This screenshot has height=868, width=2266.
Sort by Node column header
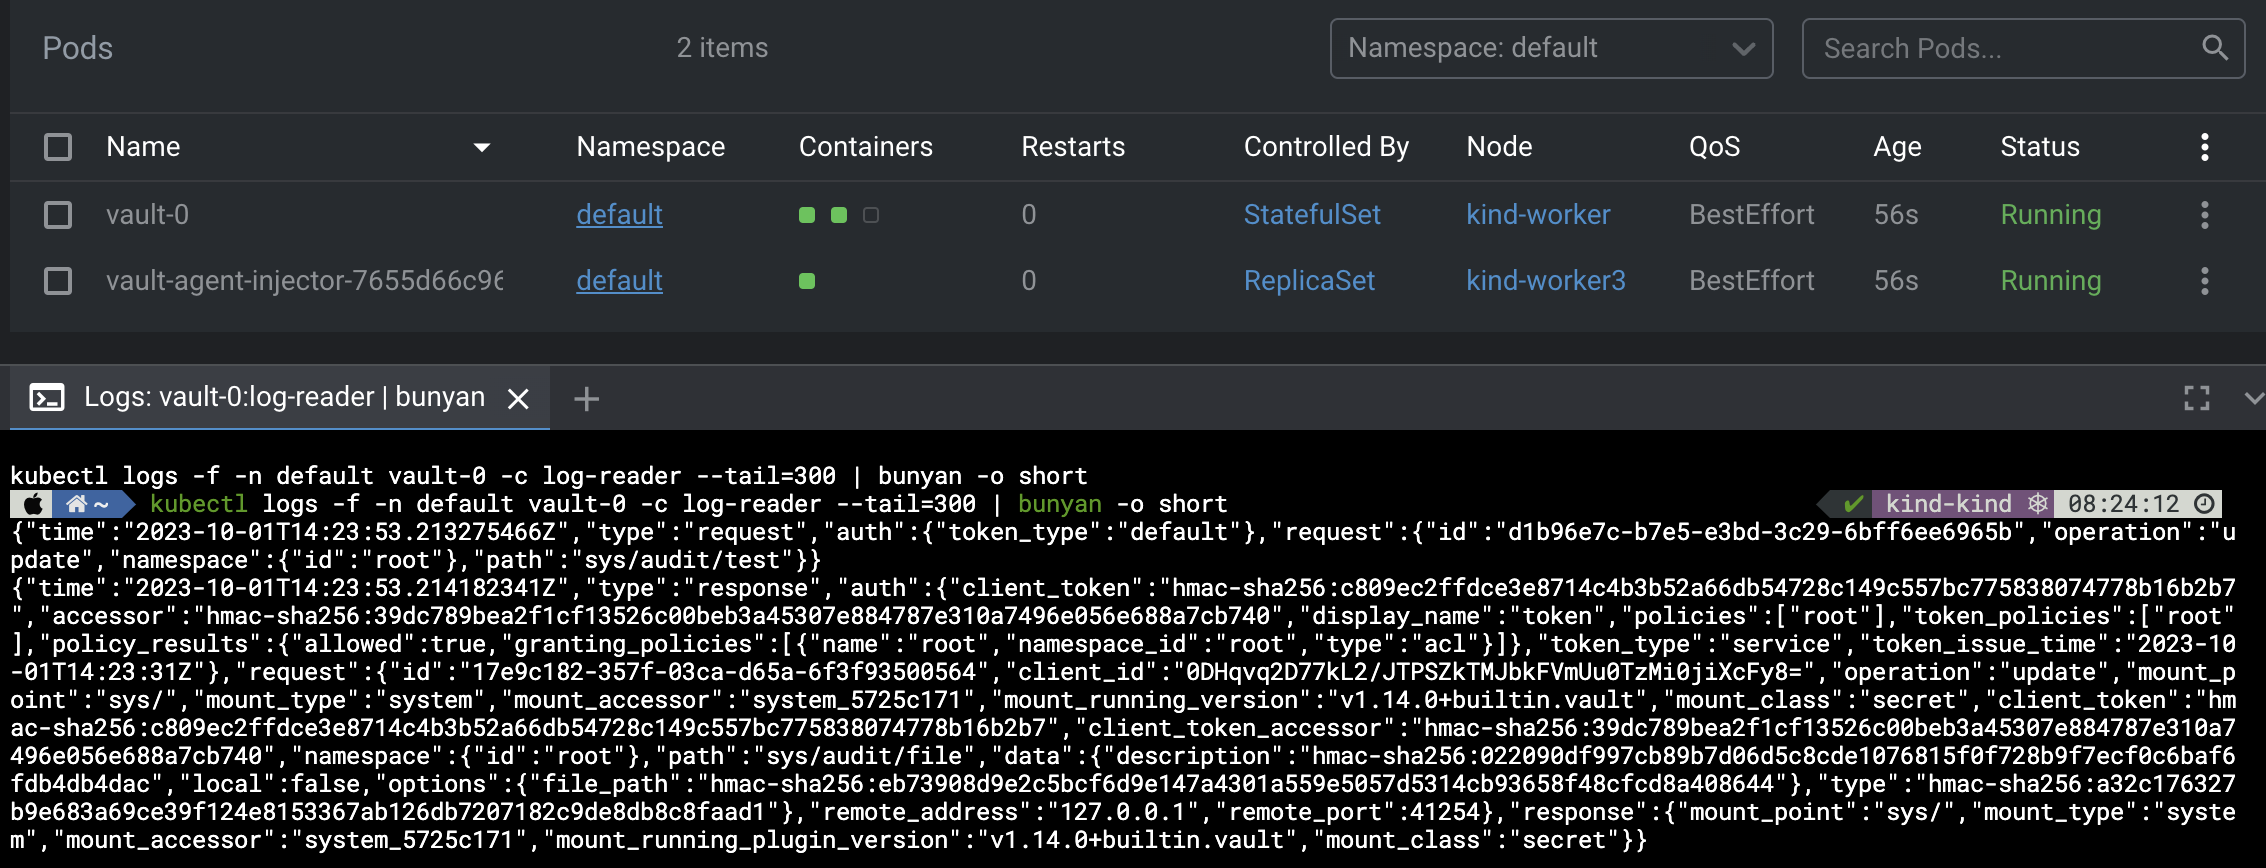pyautogui.click(x=1499, y=147)
